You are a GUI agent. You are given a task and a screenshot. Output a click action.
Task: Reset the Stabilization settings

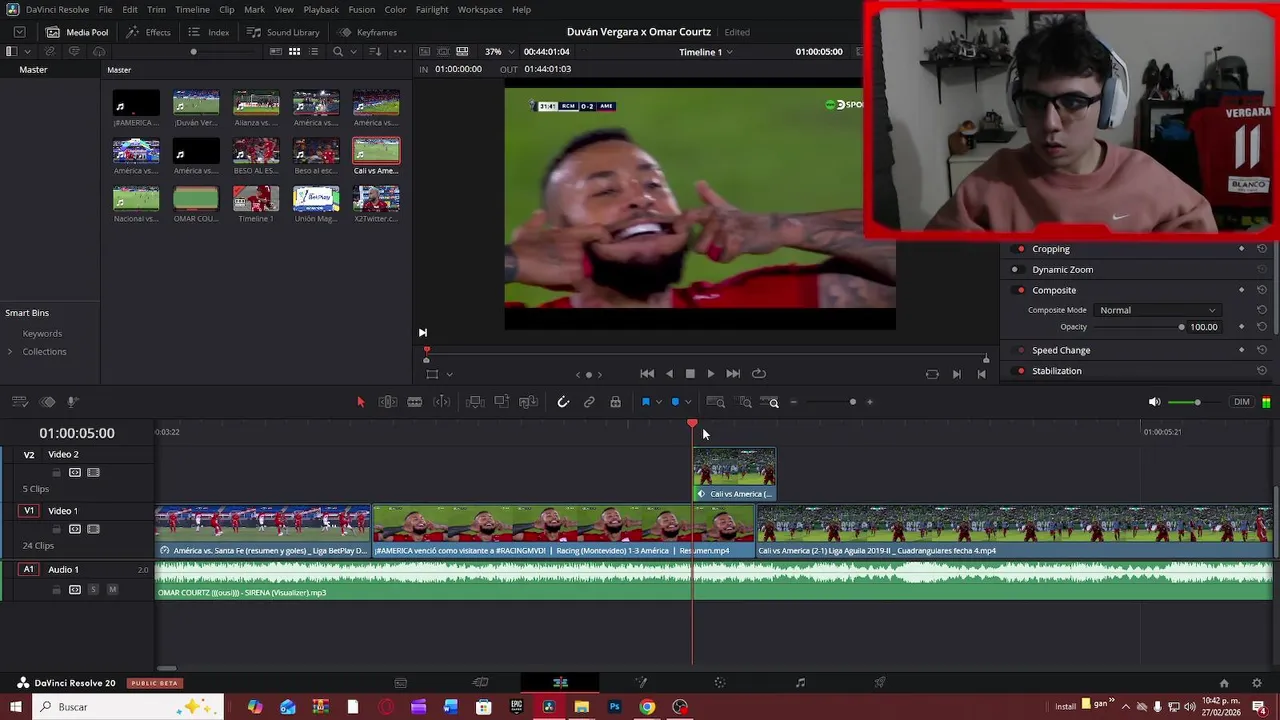(1262, 371)
